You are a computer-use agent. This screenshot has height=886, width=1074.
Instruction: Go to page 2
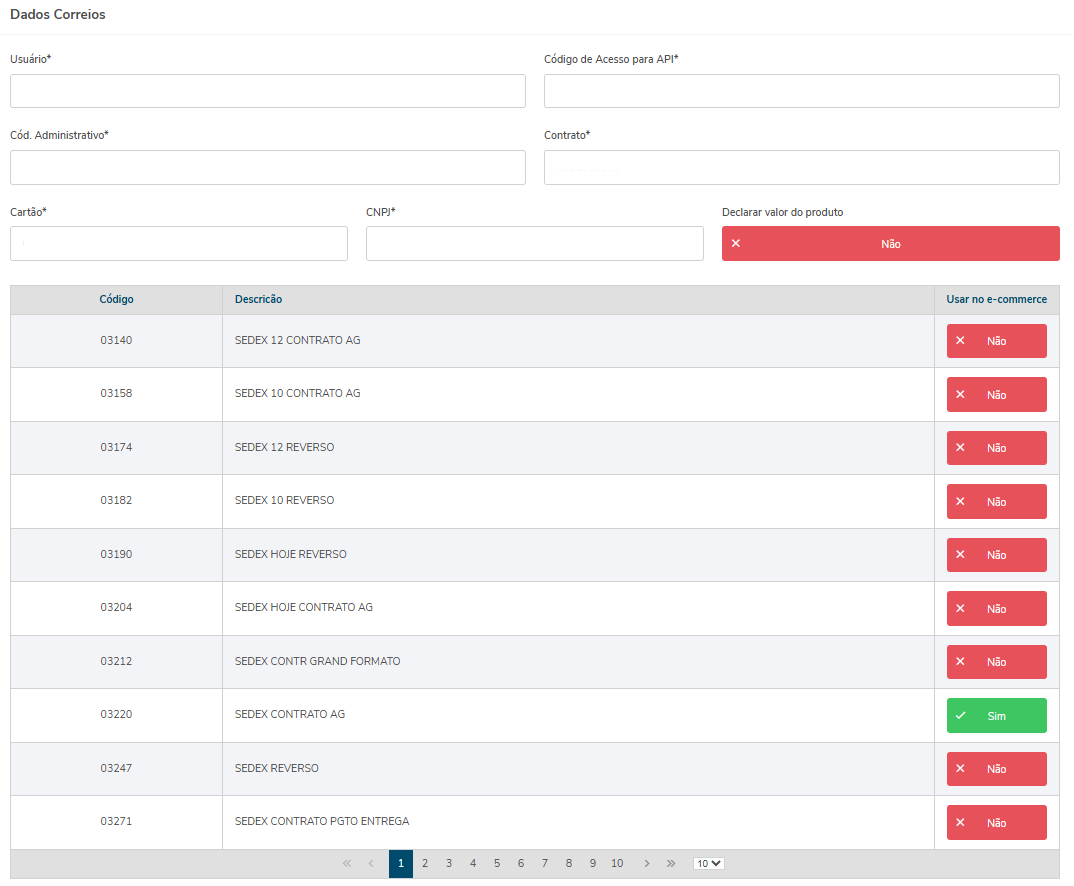coord(425,864)
